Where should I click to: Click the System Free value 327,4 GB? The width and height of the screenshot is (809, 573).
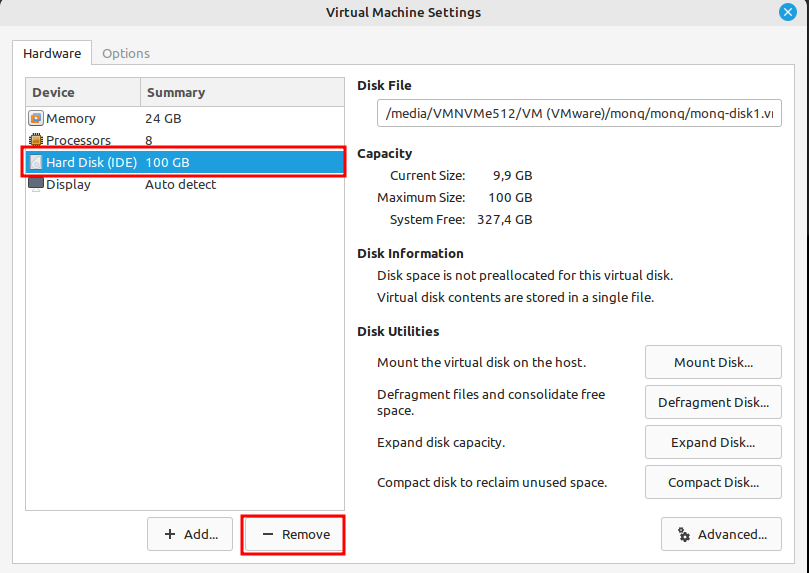[x=505, y=219]
